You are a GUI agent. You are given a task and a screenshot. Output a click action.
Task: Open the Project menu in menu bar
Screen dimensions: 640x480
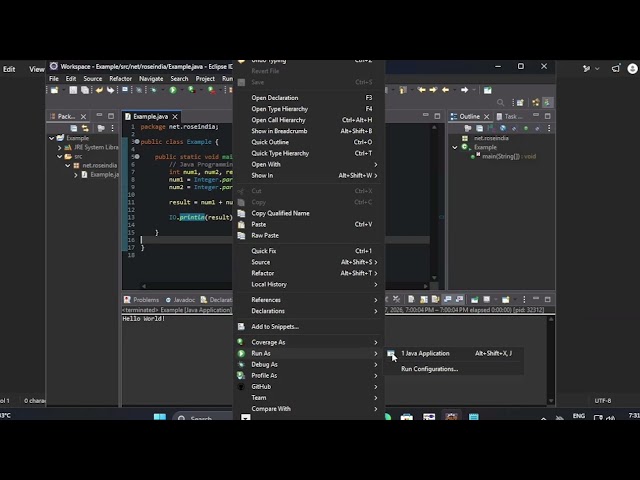coord(205,79)
